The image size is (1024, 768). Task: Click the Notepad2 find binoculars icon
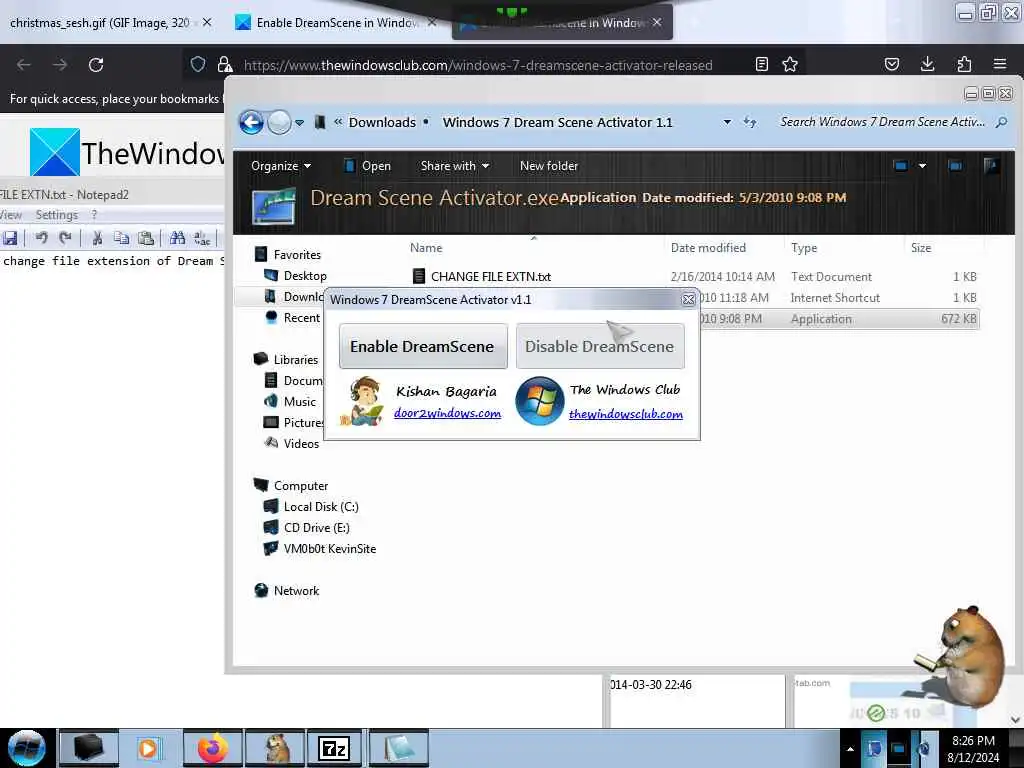click(177, 238)
